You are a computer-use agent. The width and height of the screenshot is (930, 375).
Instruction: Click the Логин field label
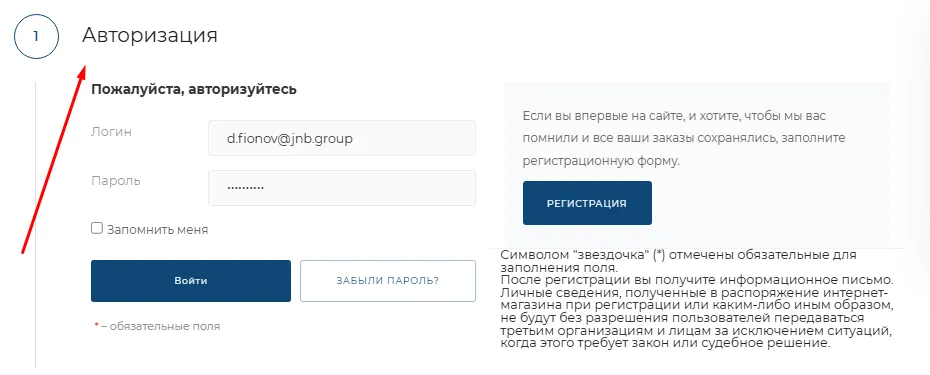tap(112, 132)
